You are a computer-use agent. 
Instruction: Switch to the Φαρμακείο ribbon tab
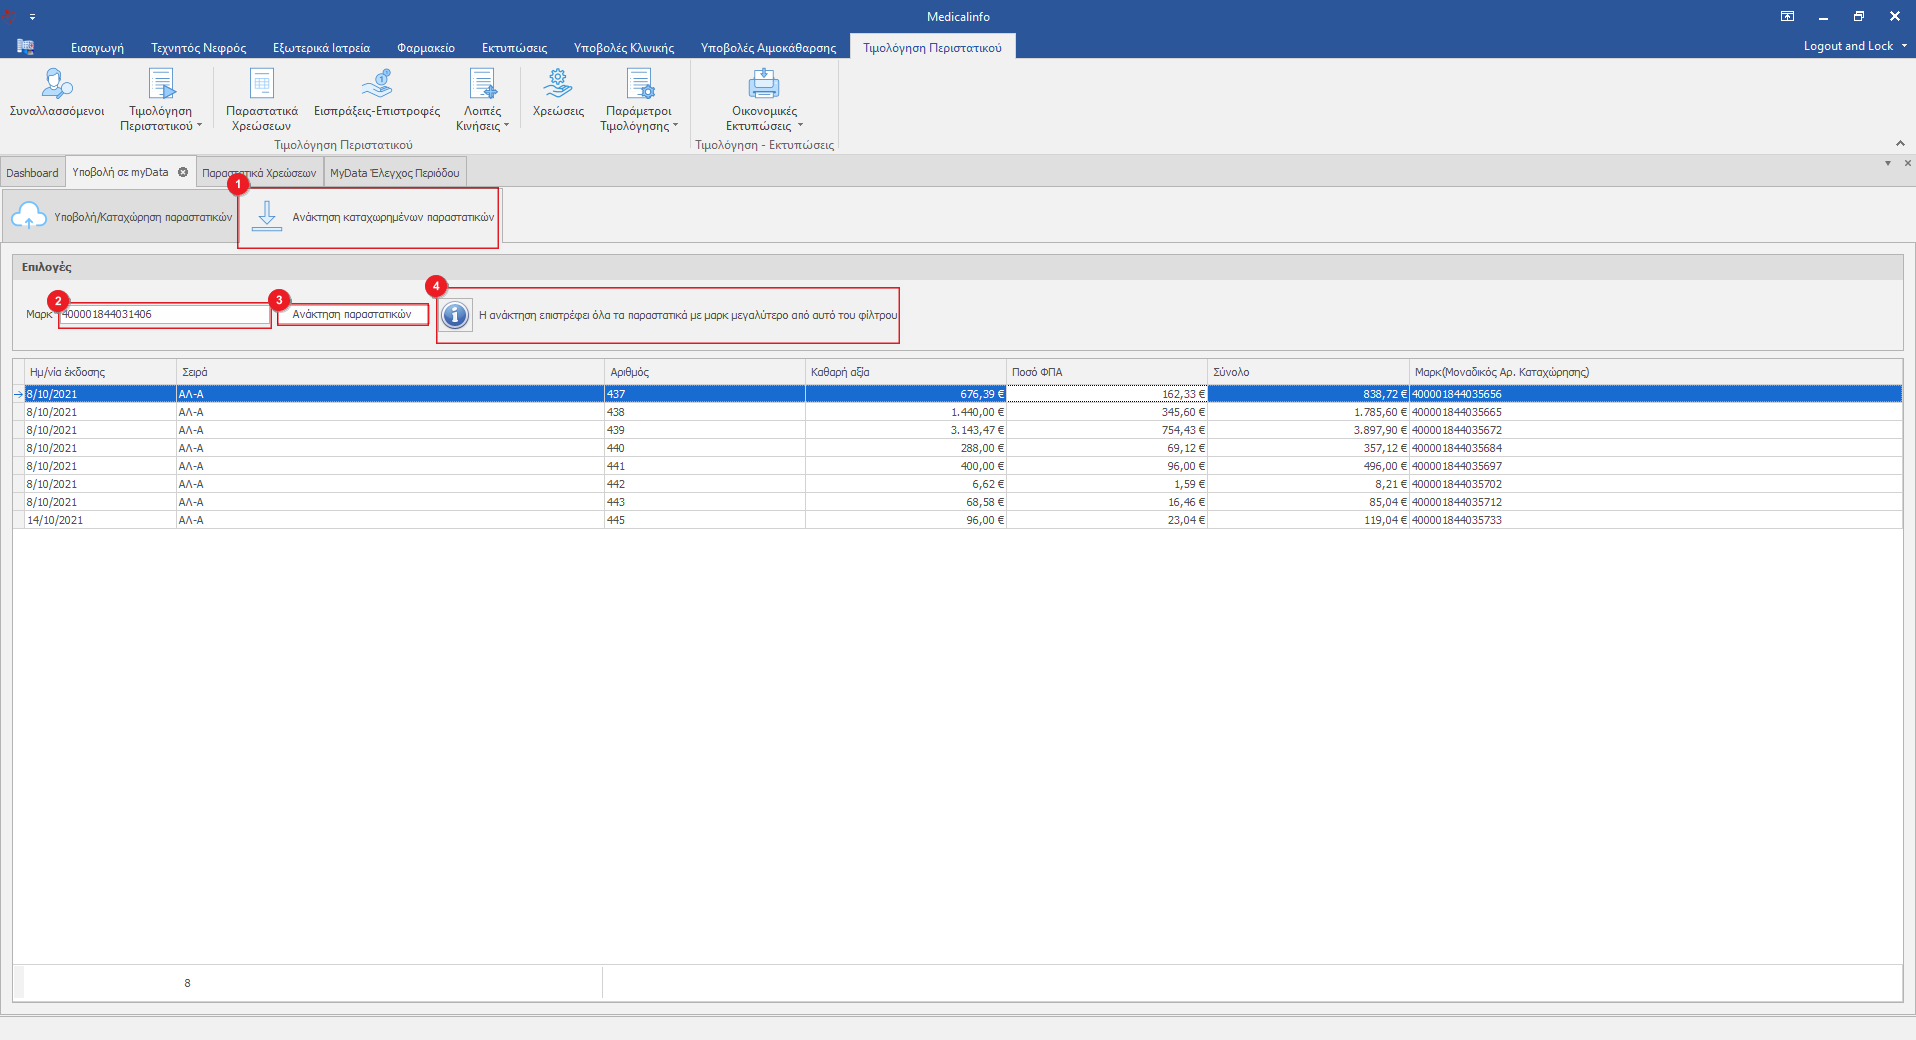click(x=425, y=47)
